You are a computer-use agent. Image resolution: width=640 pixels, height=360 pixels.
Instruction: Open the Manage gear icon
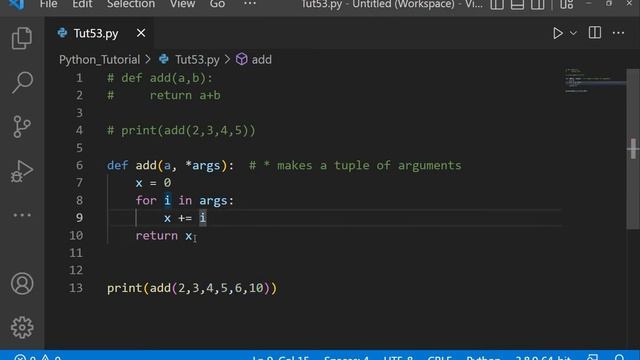pyautogui.click(x=22, y=327)
